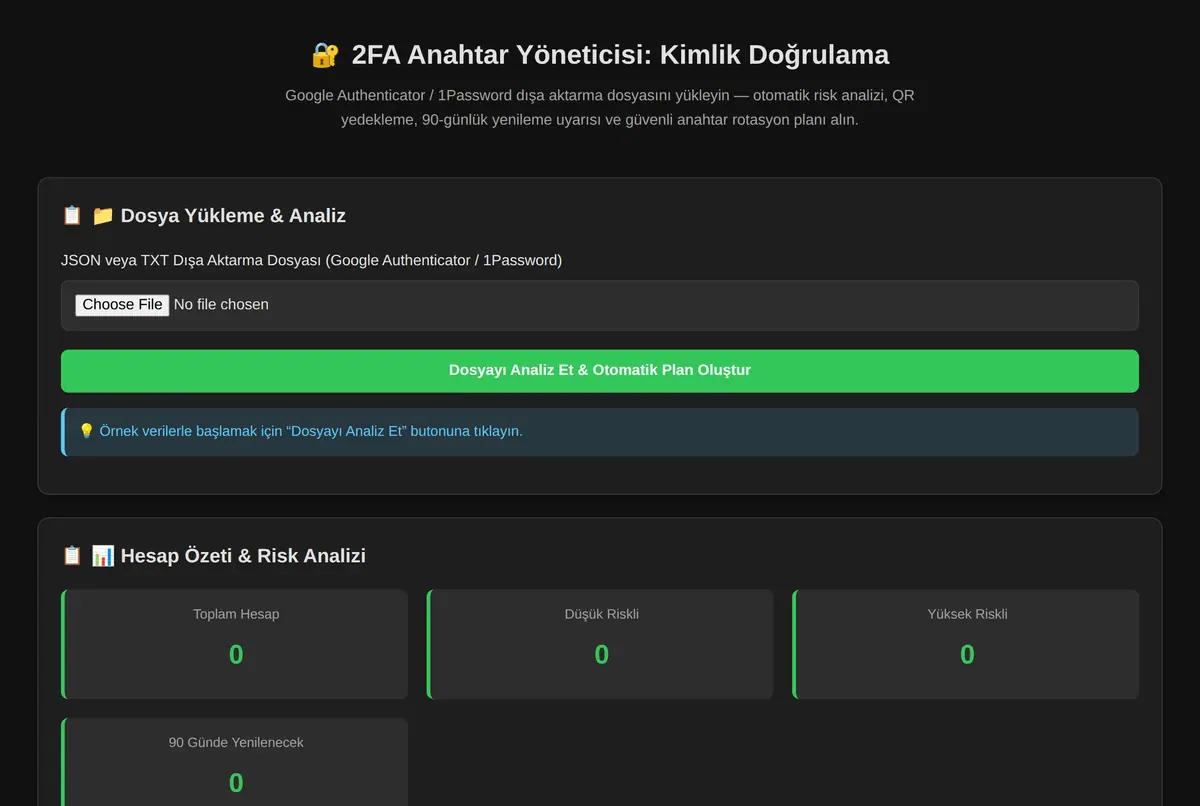Click the 0 value under 90 Günde Yenilenecek
Viewport: 1200px width, 806px height.
click(236, 783)
